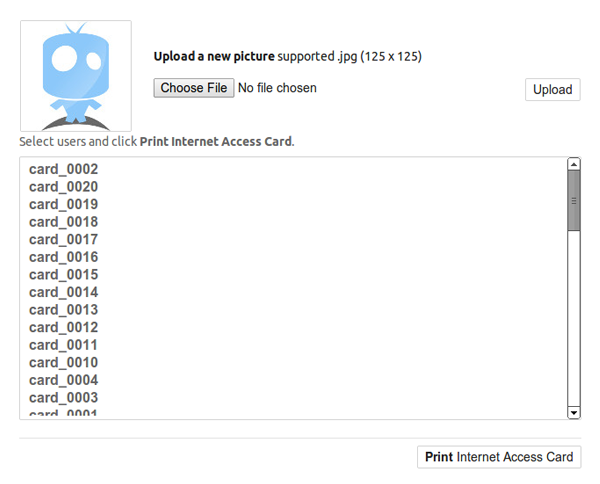The image size is (600, 484).
Task: Click the list's scroll up arrow
Action: point(574,165)
